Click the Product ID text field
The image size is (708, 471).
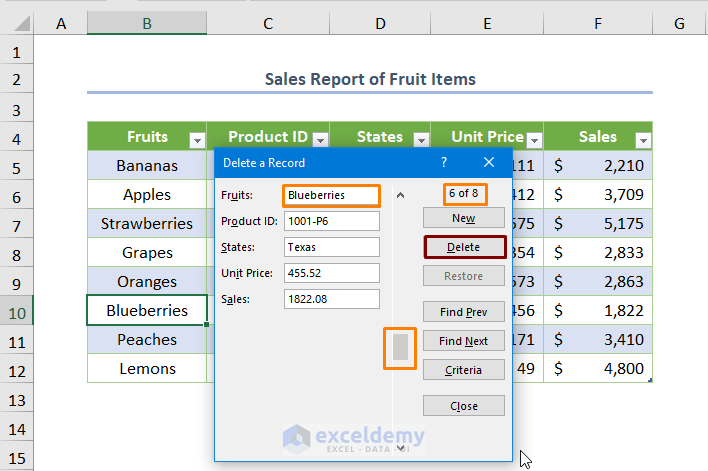coord(331,221)
